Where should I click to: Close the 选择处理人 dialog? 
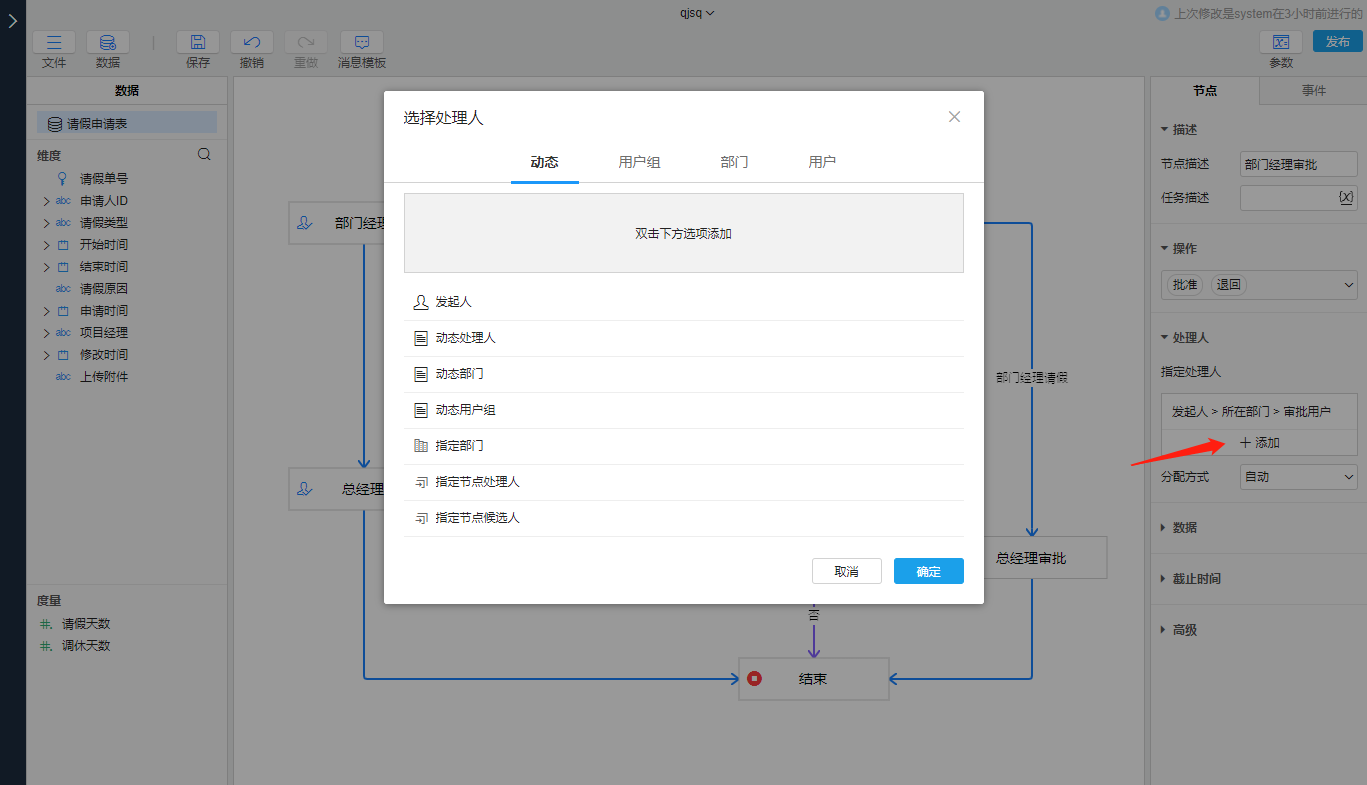pos(954,117)
